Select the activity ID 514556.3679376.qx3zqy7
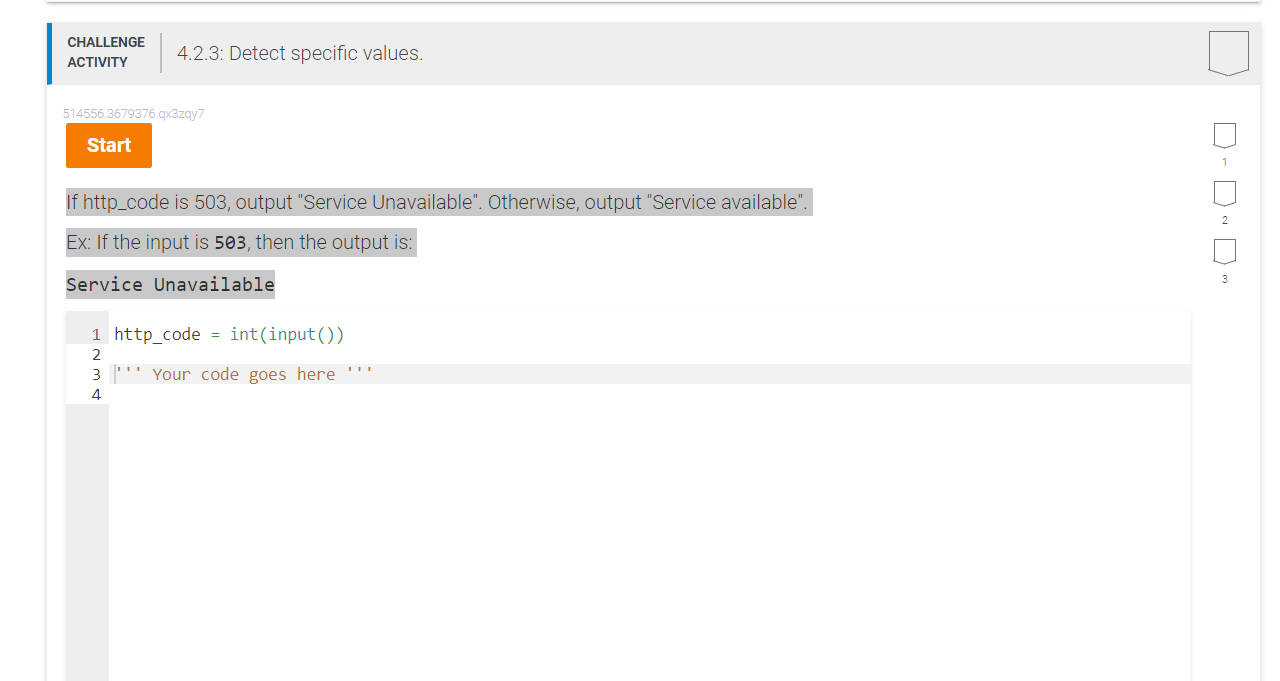 (x=133, y=113)
